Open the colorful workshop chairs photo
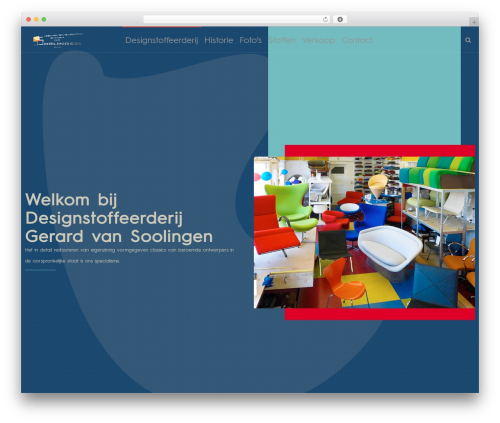The image size is (500, 423). coord(364,232)
